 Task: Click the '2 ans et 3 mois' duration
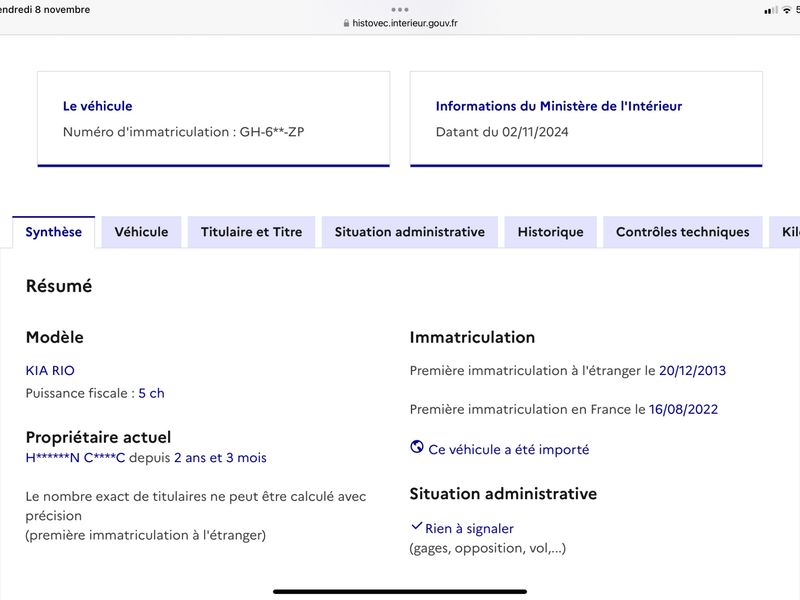click(220, 458)
